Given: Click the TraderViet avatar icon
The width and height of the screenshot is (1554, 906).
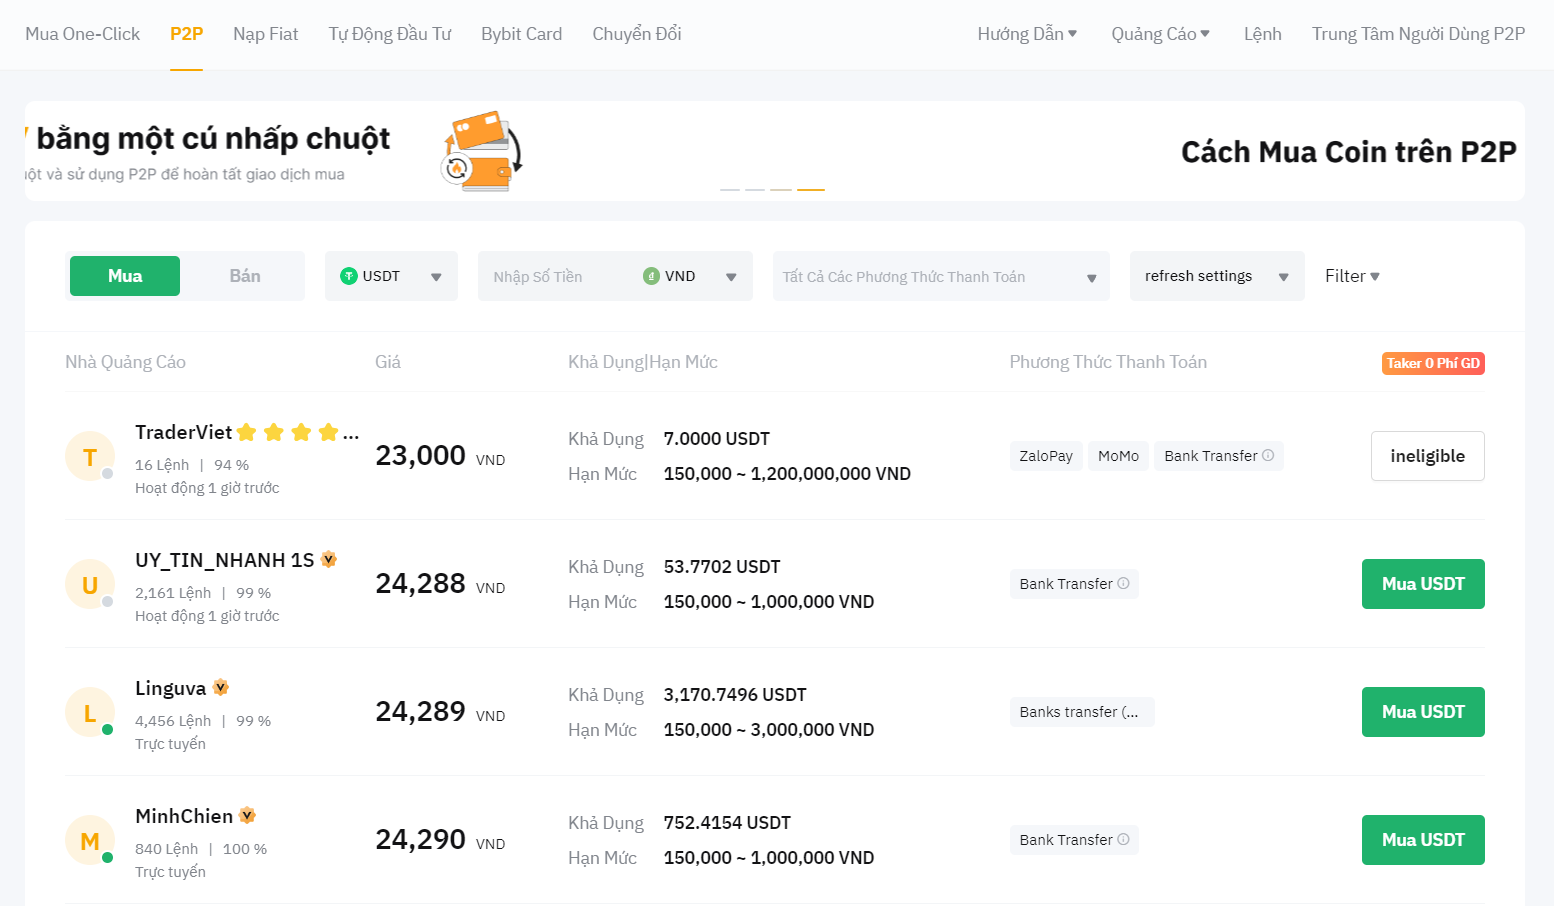Looking at the screenshot, I should pyautogui.click(x=89, y=455).
